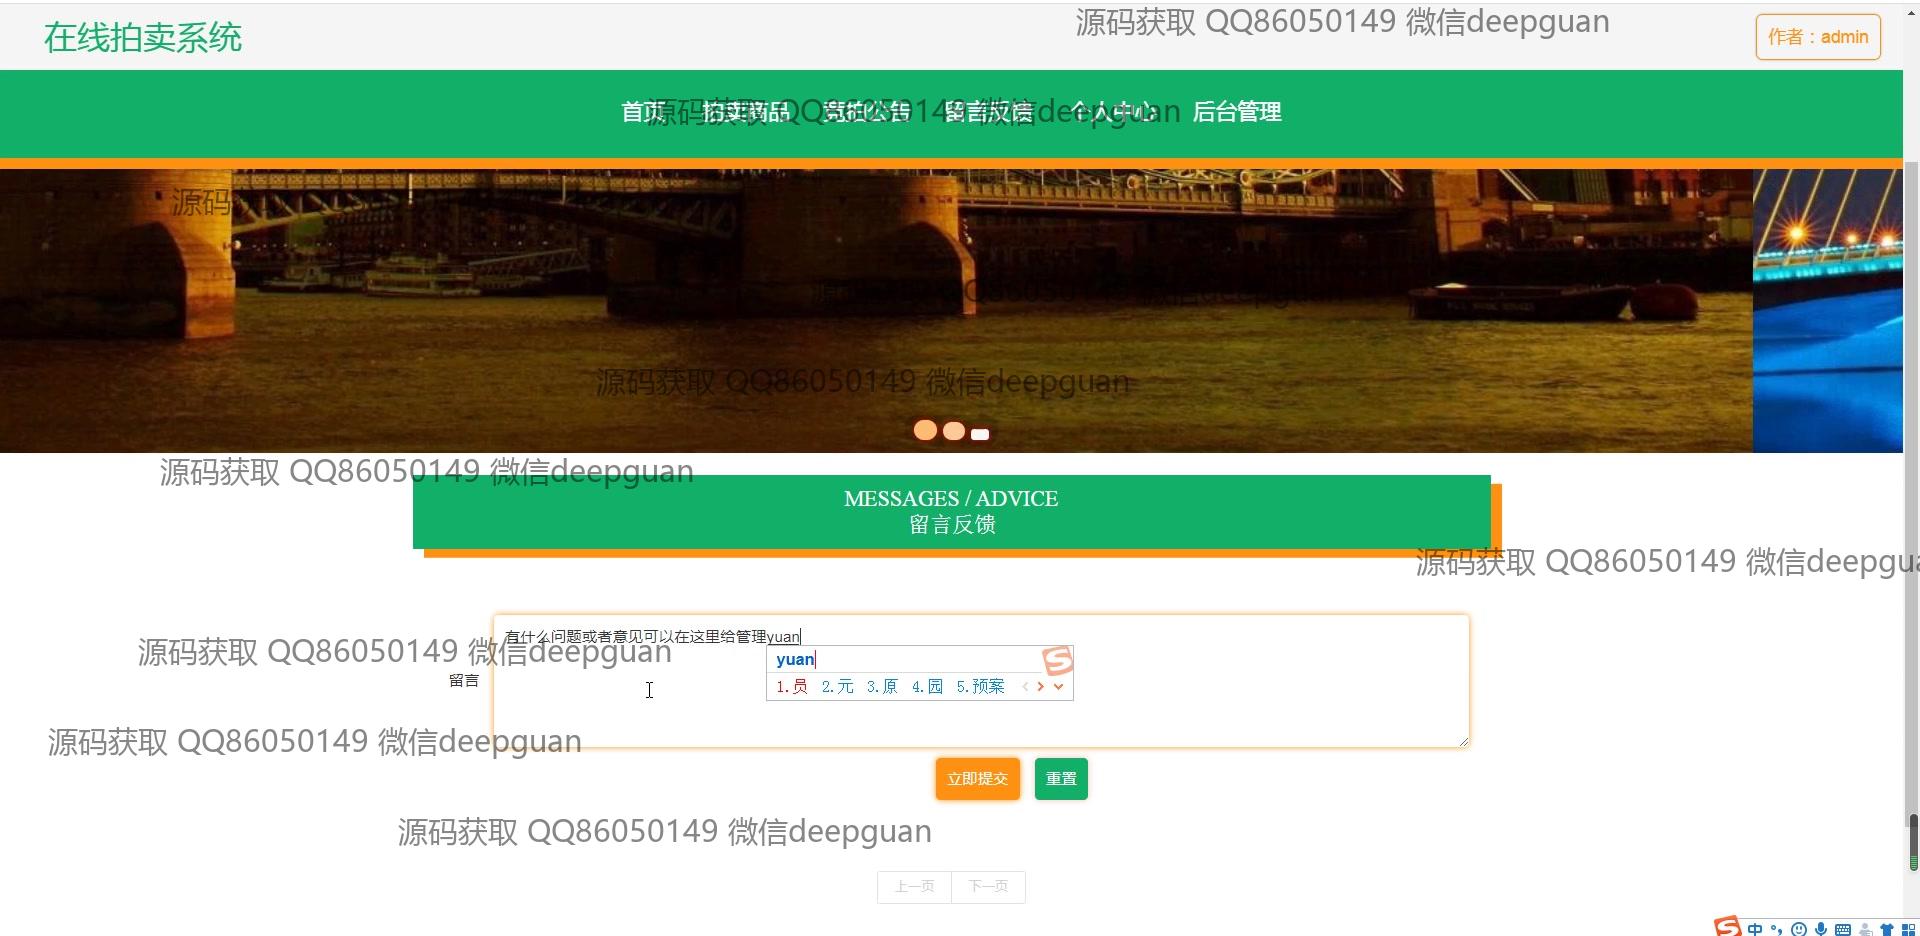Submit the message with 立即提交

(978, 779)
